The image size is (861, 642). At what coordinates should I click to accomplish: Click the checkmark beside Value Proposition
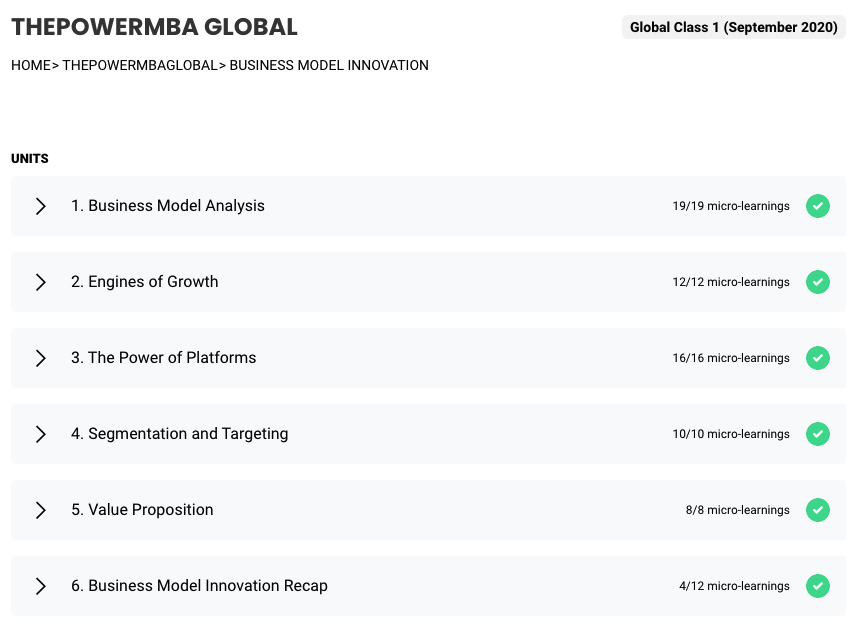[x=818, y=510]
